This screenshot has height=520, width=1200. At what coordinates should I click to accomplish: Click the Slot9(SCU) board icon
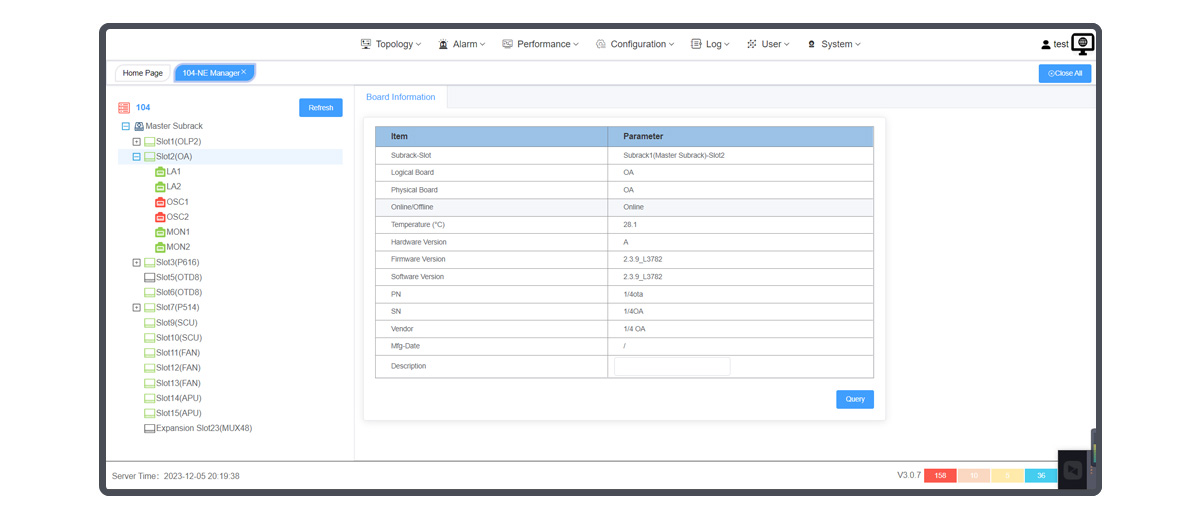(x=150, y=323)
